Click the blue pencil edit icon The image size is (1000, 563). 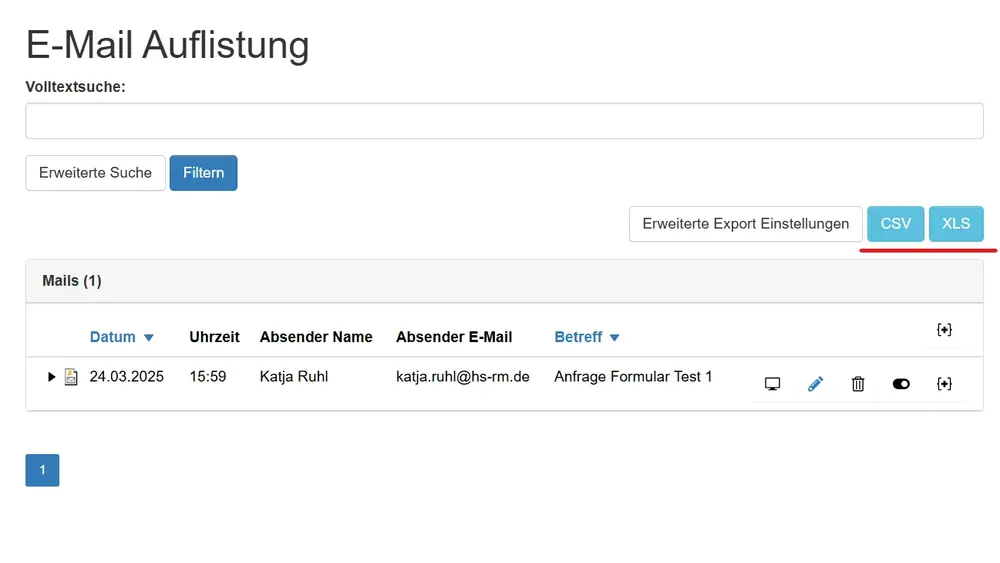[815, 384]
